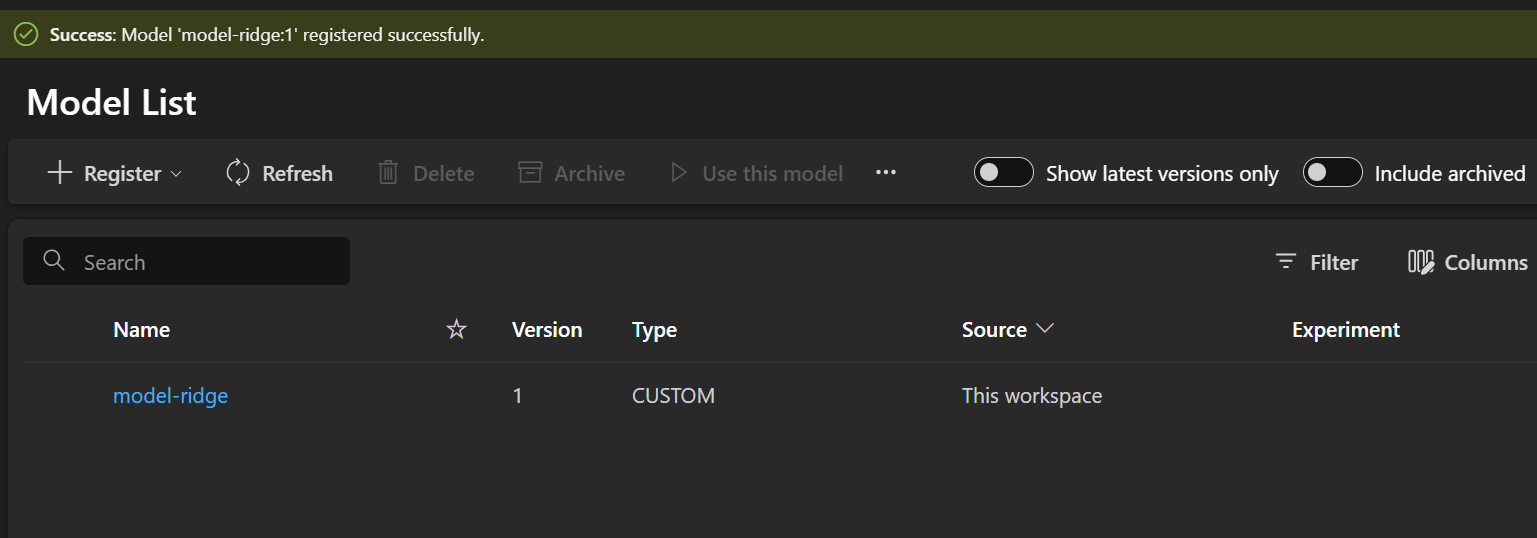Click the Register plus icon
This screenshot has height=538, width=1537.
(60, 173)
